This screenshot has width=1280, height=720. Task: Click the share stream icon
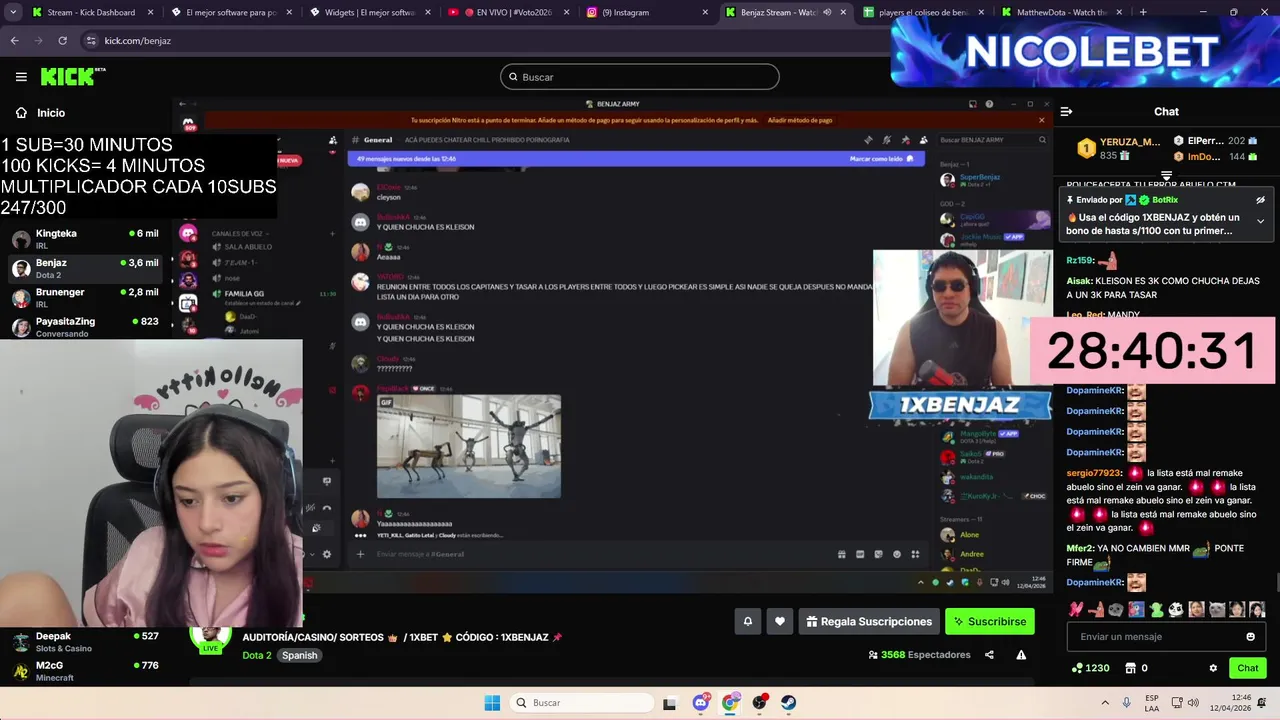tap(989, 655)
